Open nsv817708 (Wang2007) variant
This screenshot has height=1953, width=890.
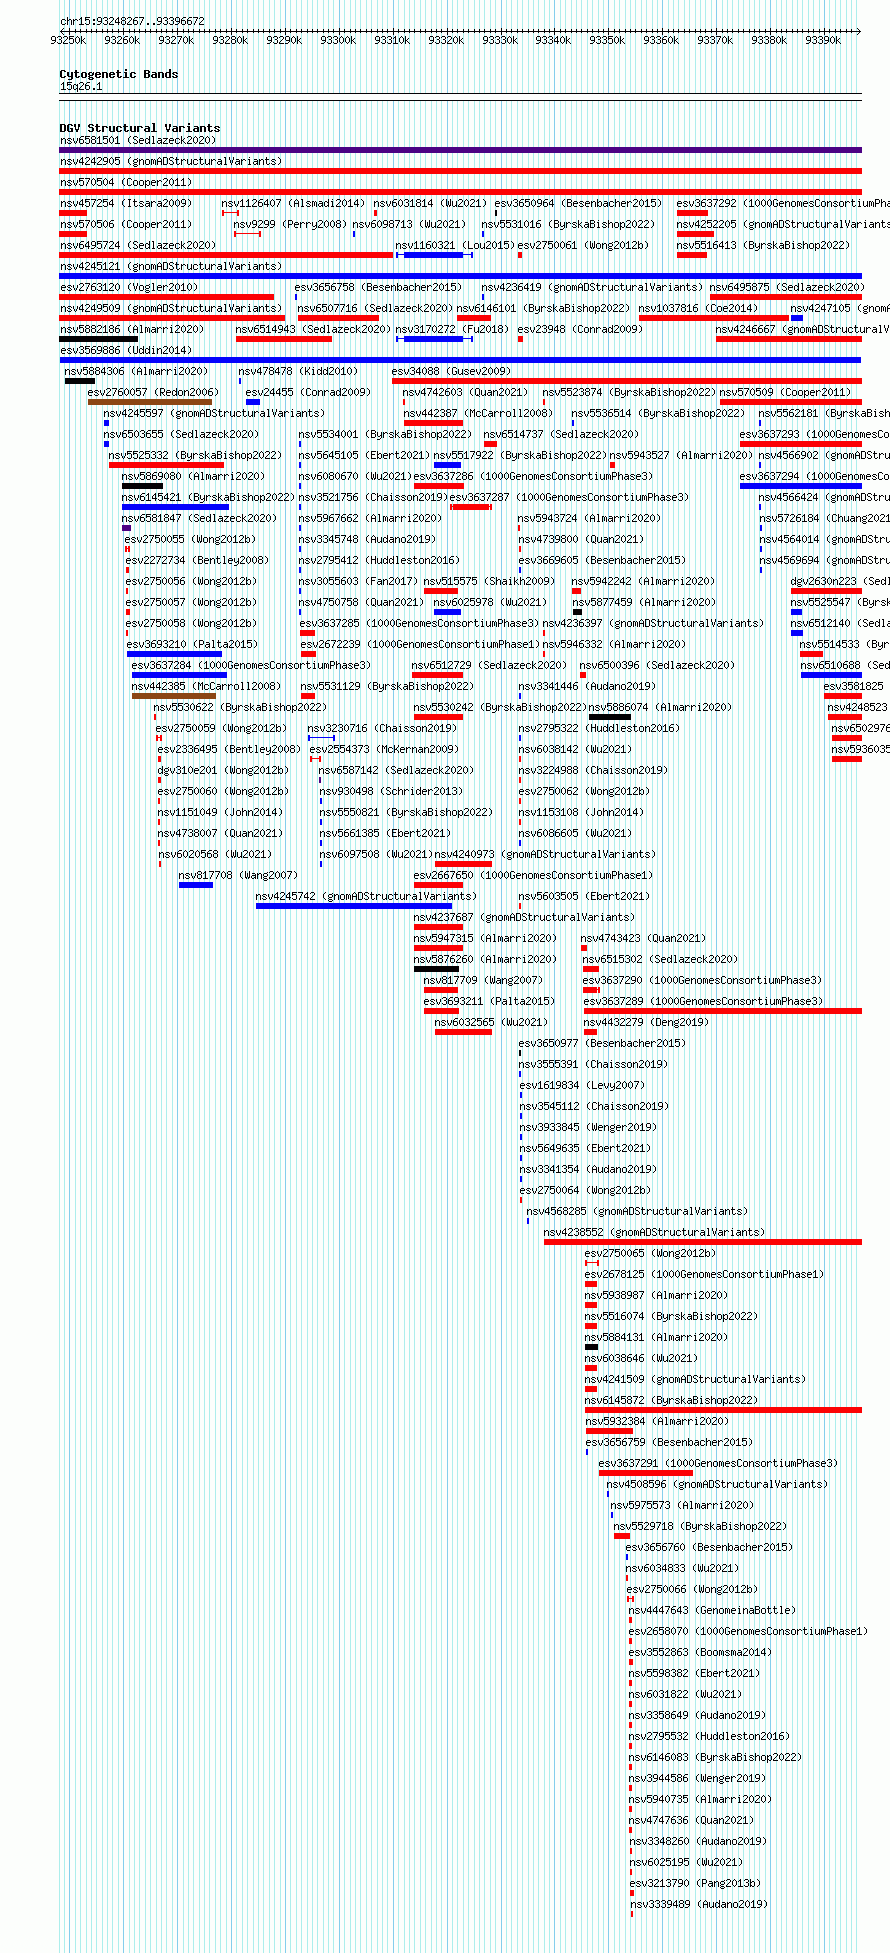point(238,875)
